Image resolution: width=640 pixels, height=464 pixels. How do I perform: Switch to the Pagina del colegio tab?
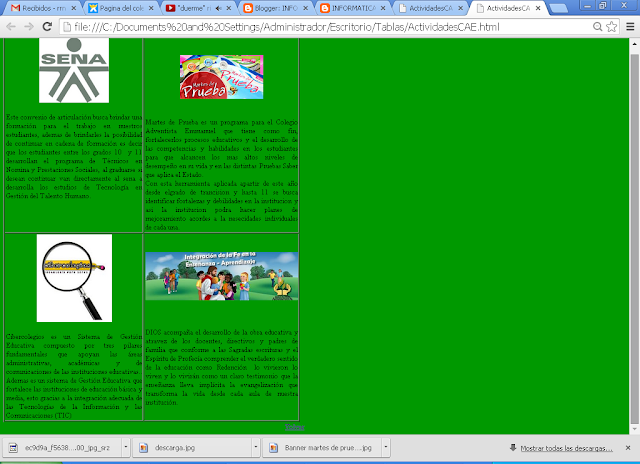pos(121,8)
